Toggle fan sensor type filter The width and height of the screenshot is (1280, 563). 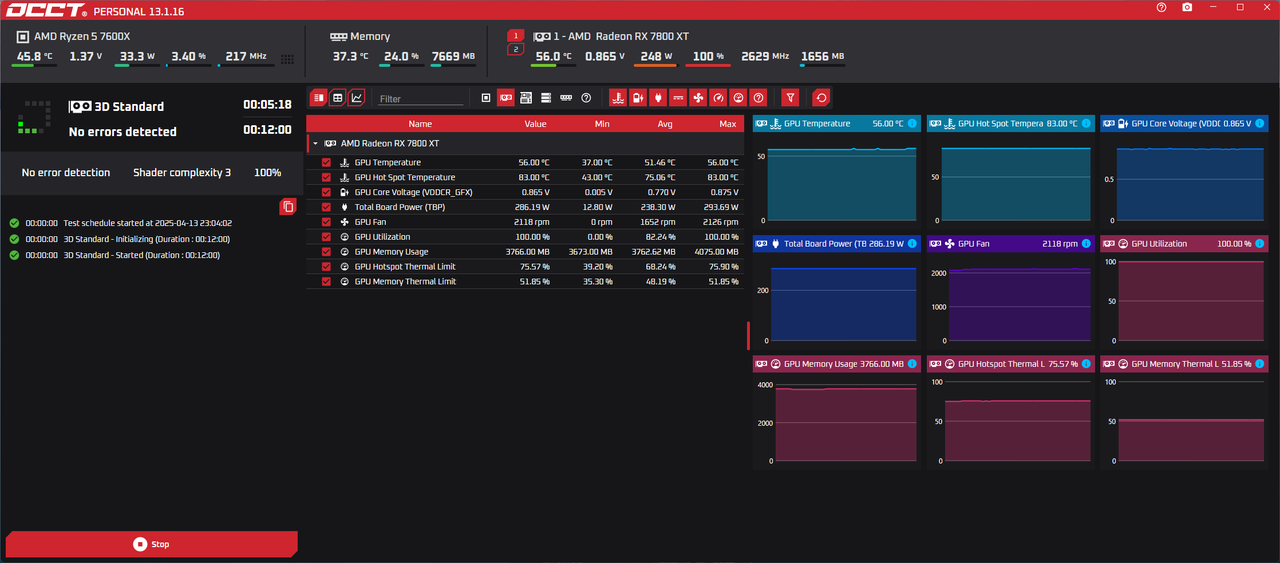[x=698, y=98]
